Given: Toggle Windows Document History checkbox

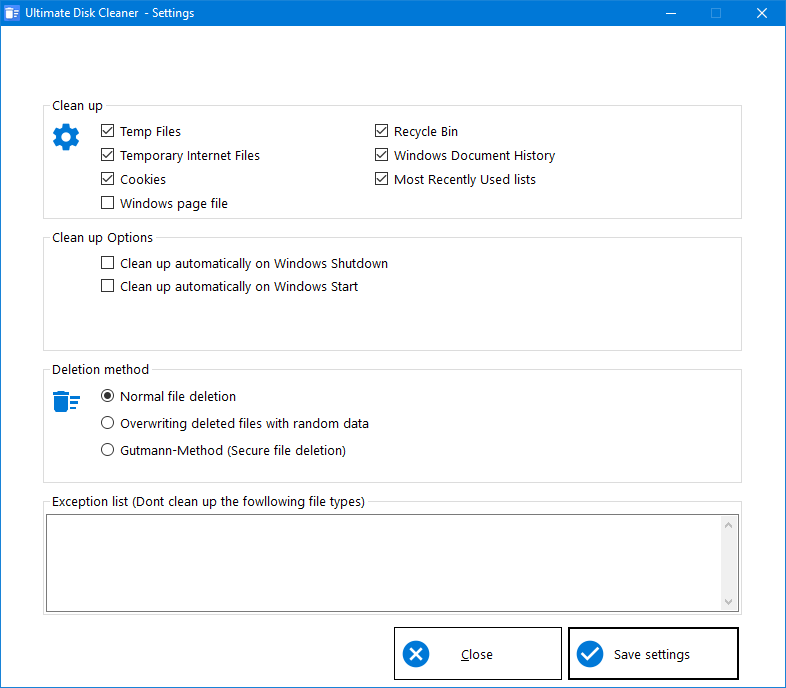Looking at the screenshot, I should 382,155.
